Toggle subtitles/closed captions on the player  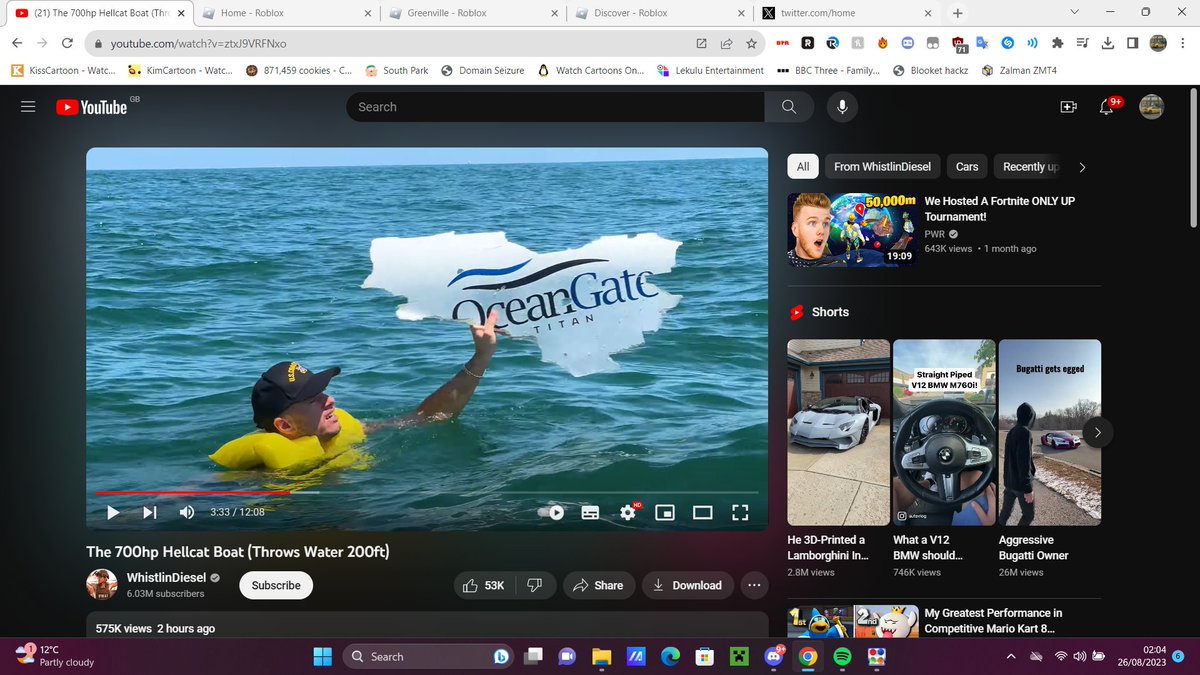click(591, 512)
